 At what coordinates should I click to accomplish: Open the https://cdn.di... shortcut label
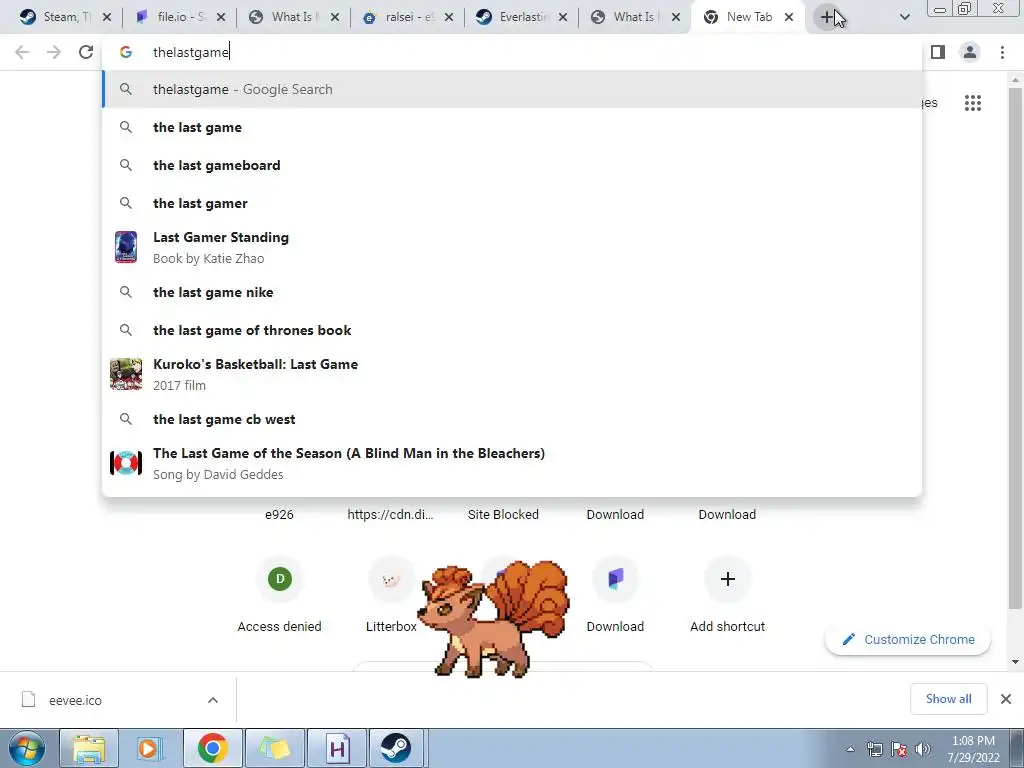coord(391,515)
